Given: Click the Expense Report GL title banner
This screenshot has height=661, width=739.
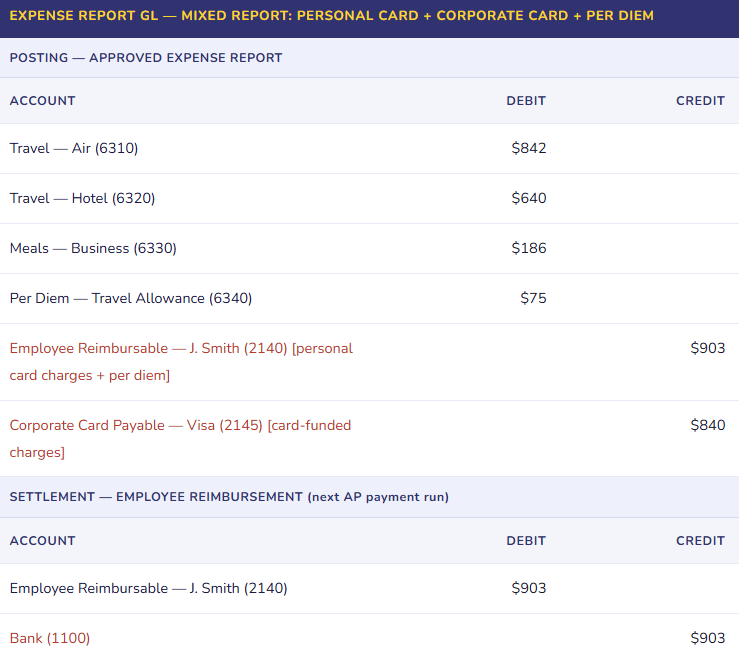Looking at the screenshot, I should point(331,16).
